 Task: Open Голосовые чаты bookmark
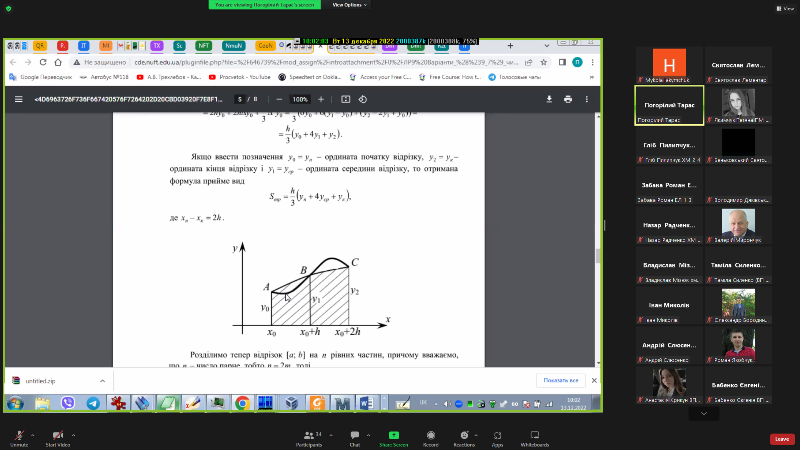click(515, 77)
